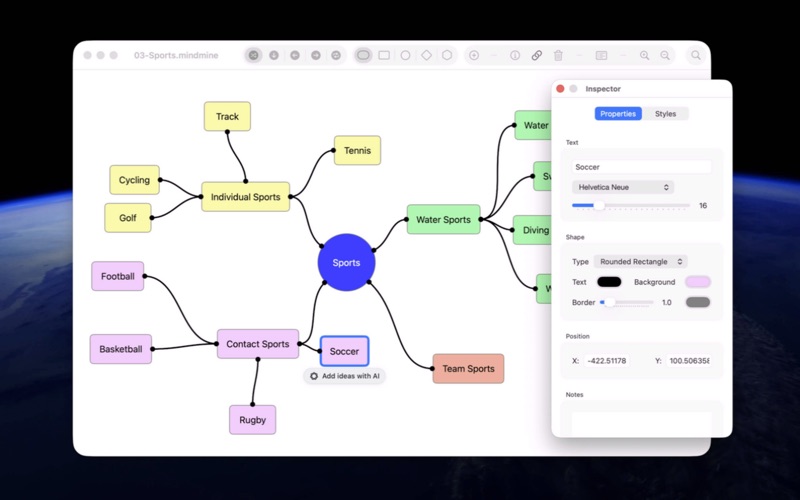The height and width of the screenshot is (500, 800).
Task: Select the circle shape tool
Action: click(405, 55)
